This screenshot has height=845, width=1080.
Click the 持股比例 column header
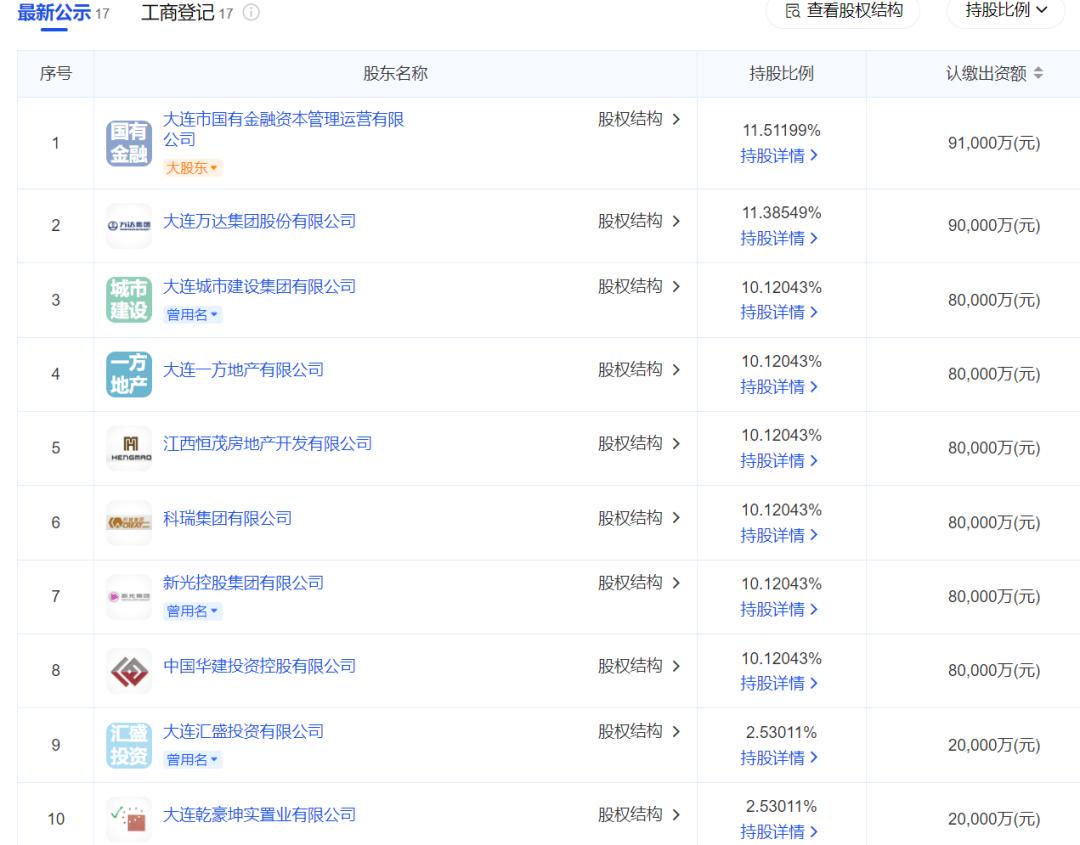(781, 73)
